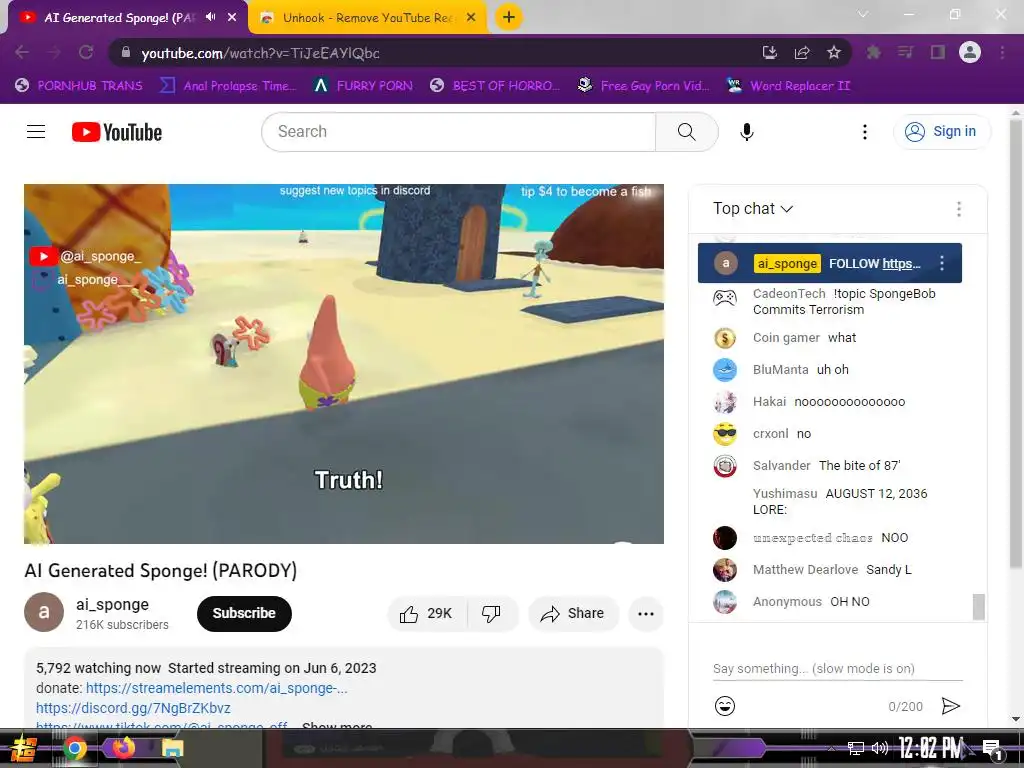Image resolution: width=1024 pixels, height=768 pixels.
Task: Click Salvander's chat avatar
Action: 724,466
